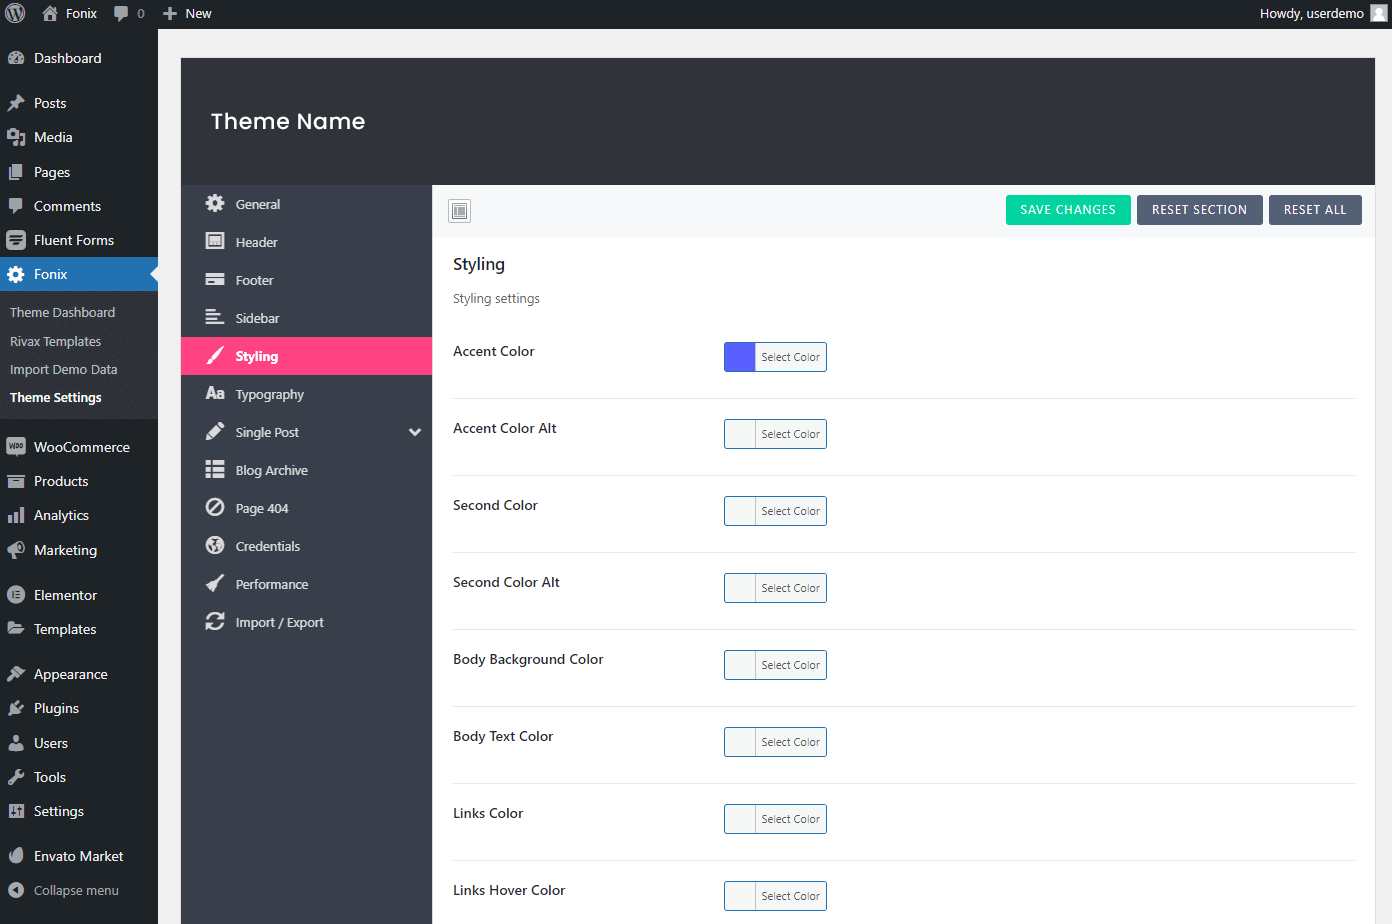Image resolution: width=1392 pixels, height=924 pixels.
Task: Toggle the expand-all sections icon
Action: pos(459,211)
